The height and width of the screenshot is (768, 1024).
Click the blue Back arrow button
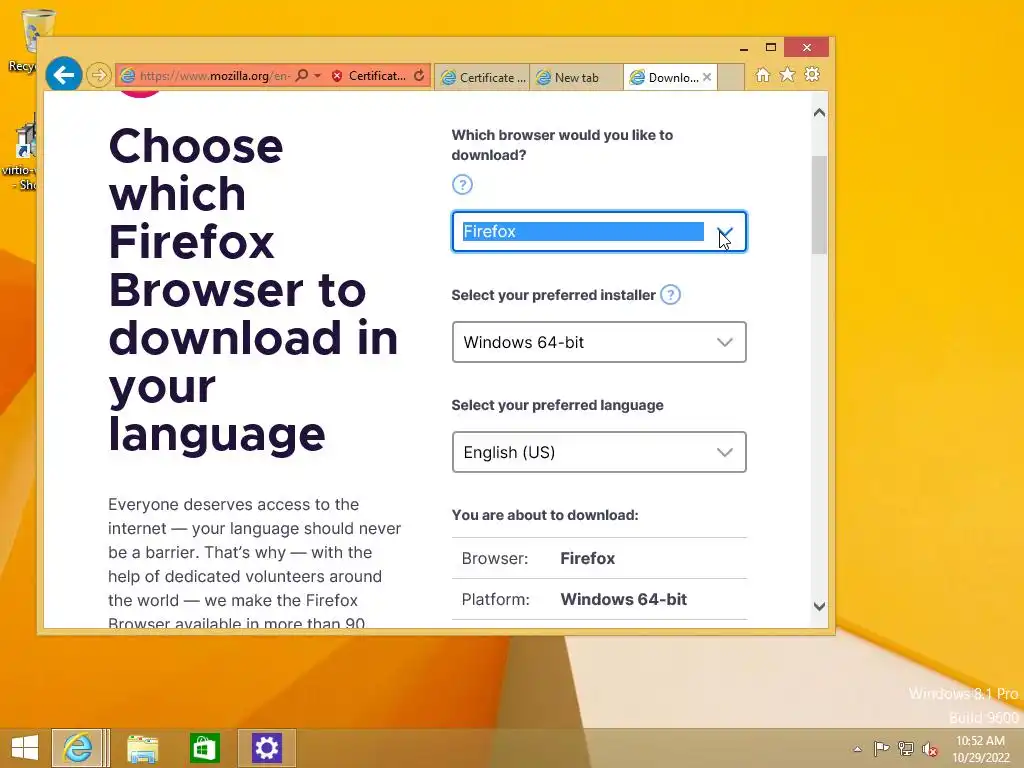(x=63, y=75)
